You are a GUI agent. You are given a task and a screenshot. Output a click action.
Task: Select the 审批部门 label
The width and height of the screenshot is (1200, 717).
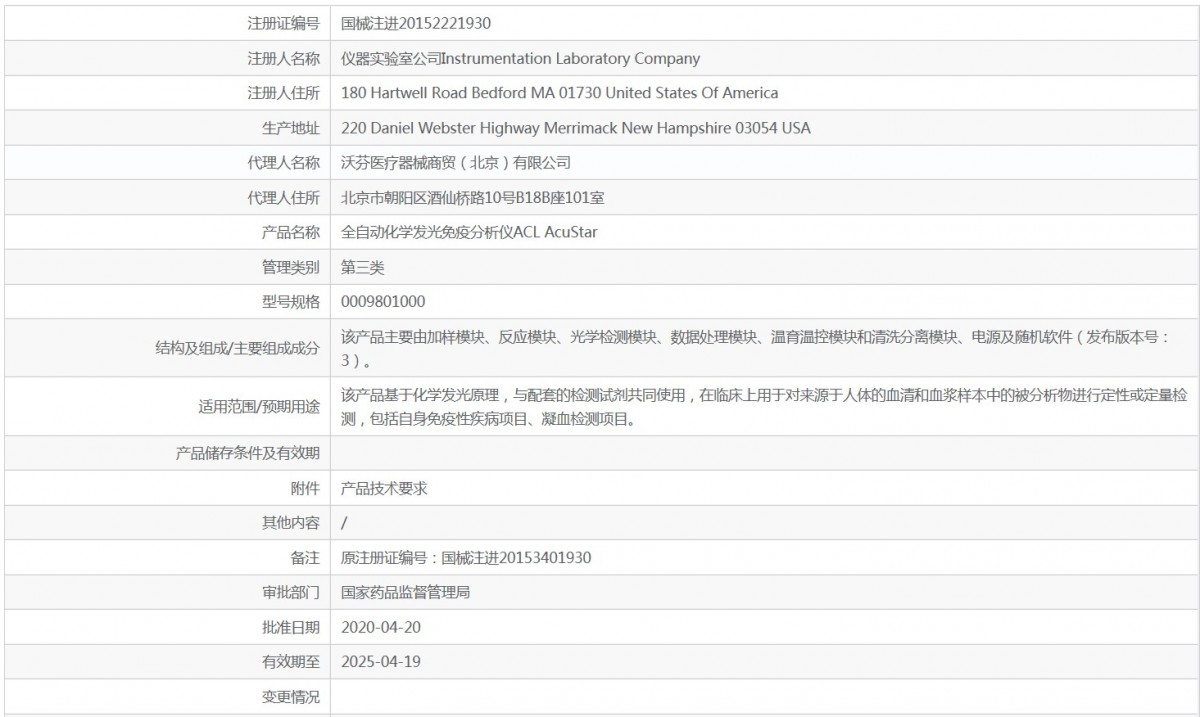(x=290, y=593)
